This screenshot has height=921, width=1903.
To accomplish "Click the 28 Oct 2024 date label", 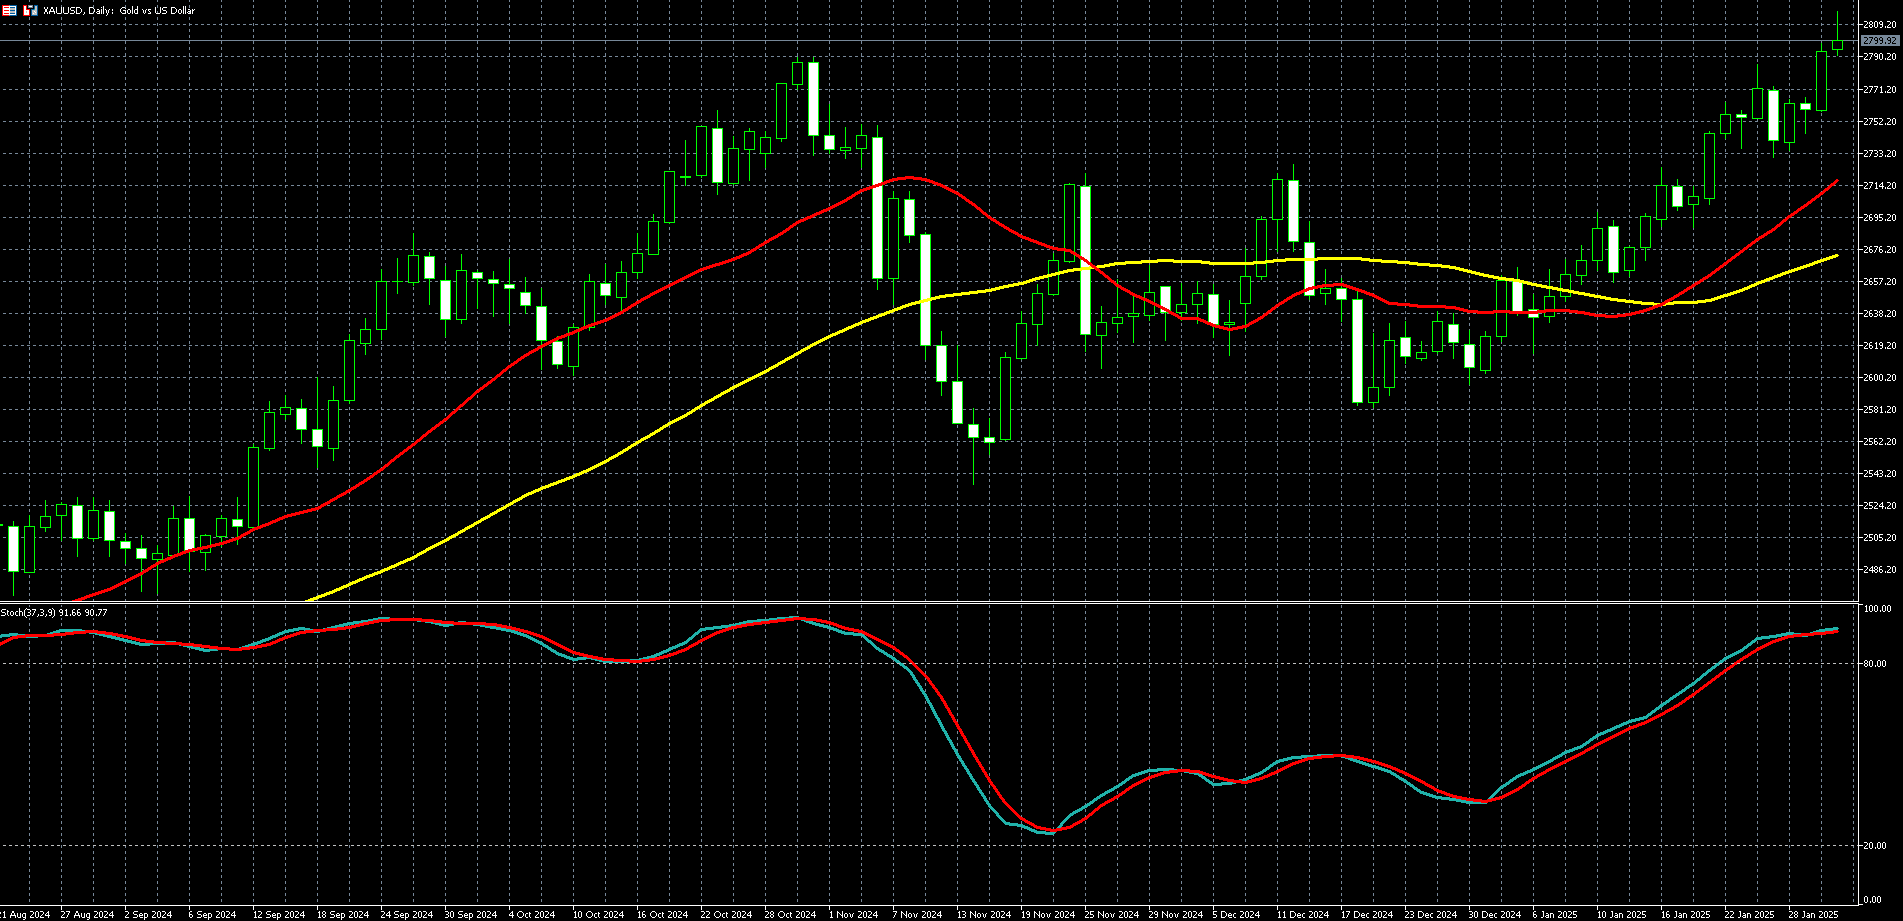I will [790, 914].
